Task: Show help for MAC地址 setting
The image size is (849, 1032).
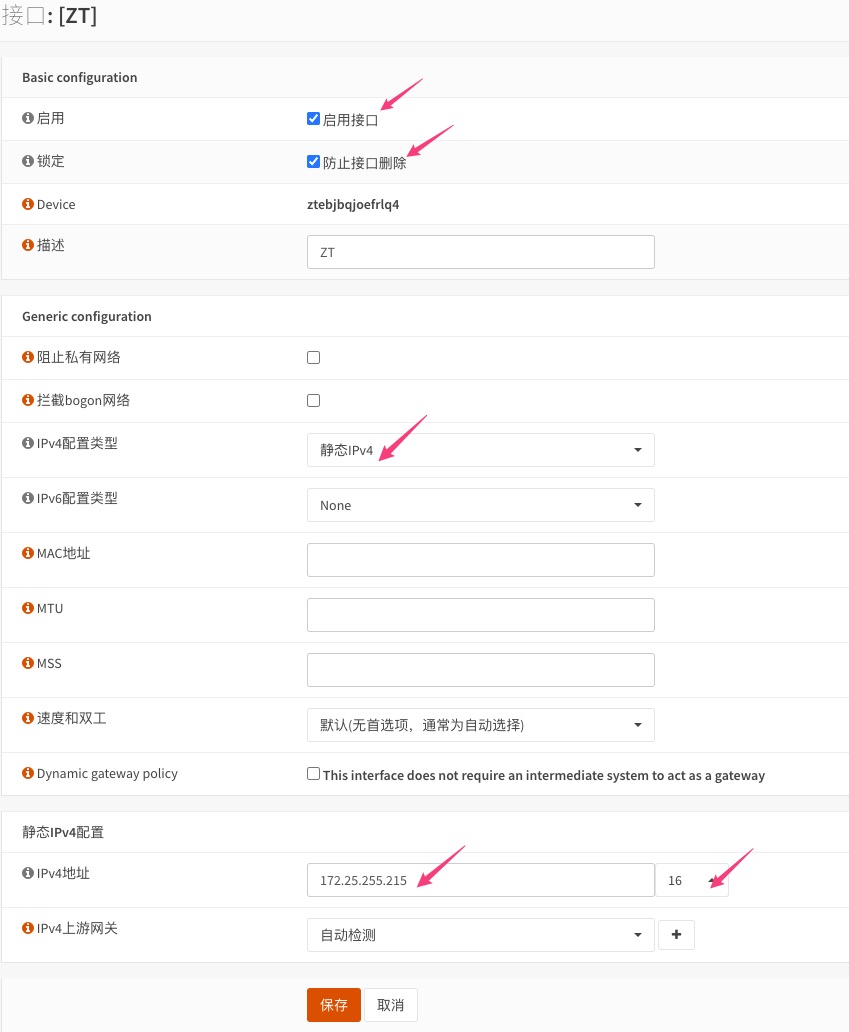Action: click(28, 554)
